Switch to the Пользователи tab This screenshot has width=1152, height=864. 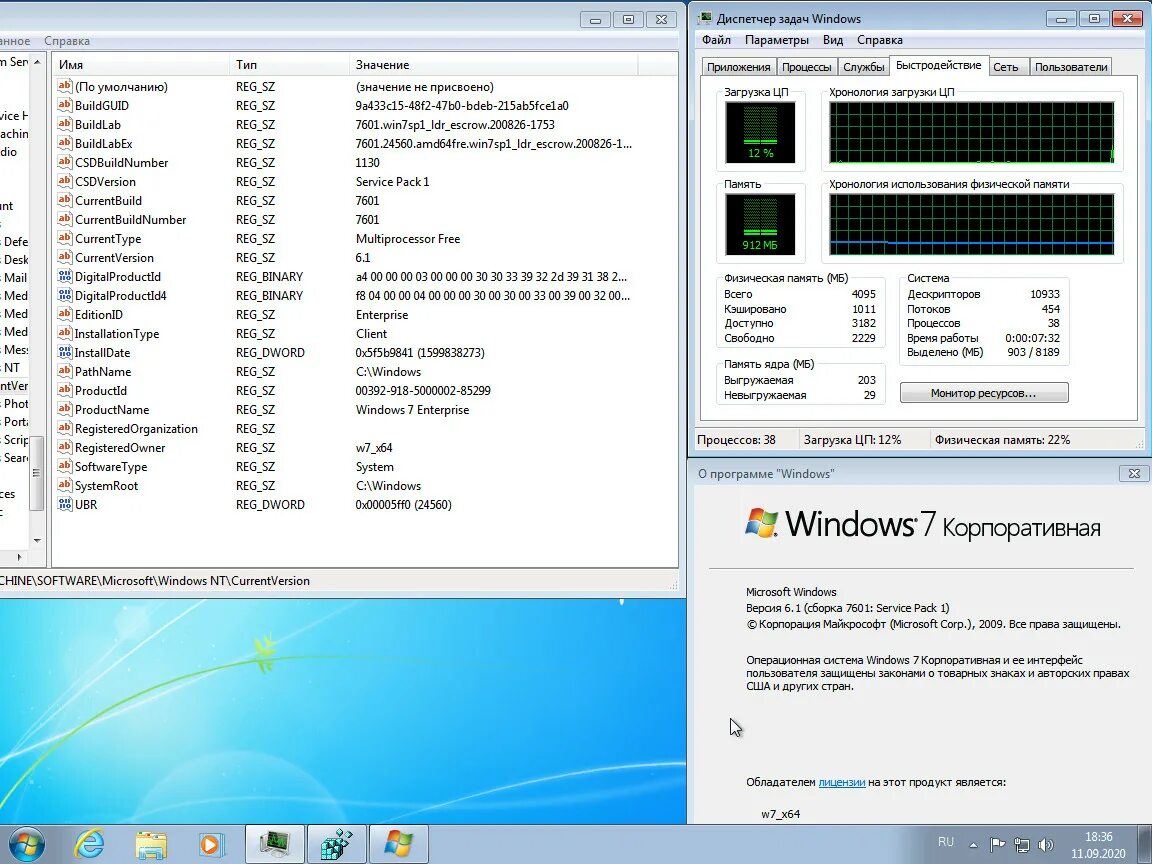click(1070, 67)
